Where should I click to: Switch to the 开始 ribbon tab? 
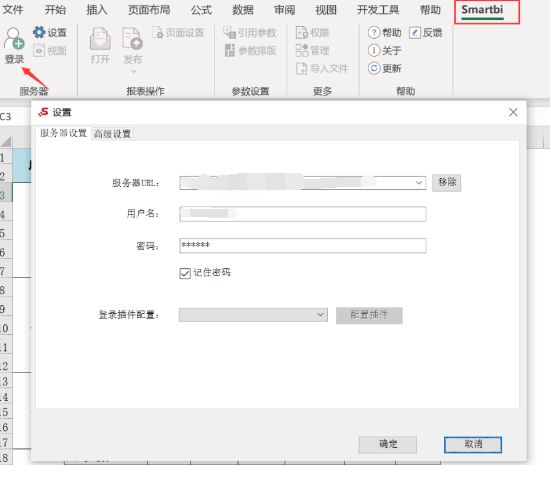(x=55, y=10)
